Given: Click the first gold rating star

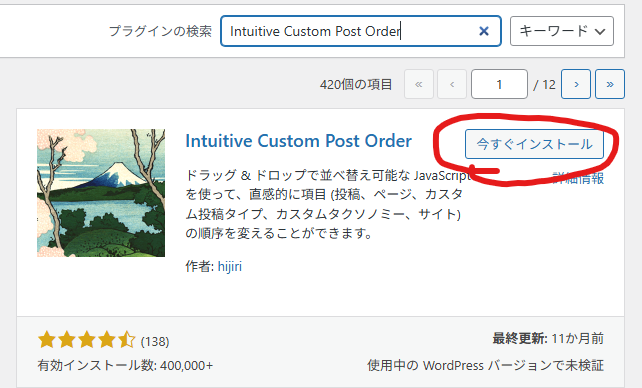Looking at the screenshot, I should pos(47,340).
